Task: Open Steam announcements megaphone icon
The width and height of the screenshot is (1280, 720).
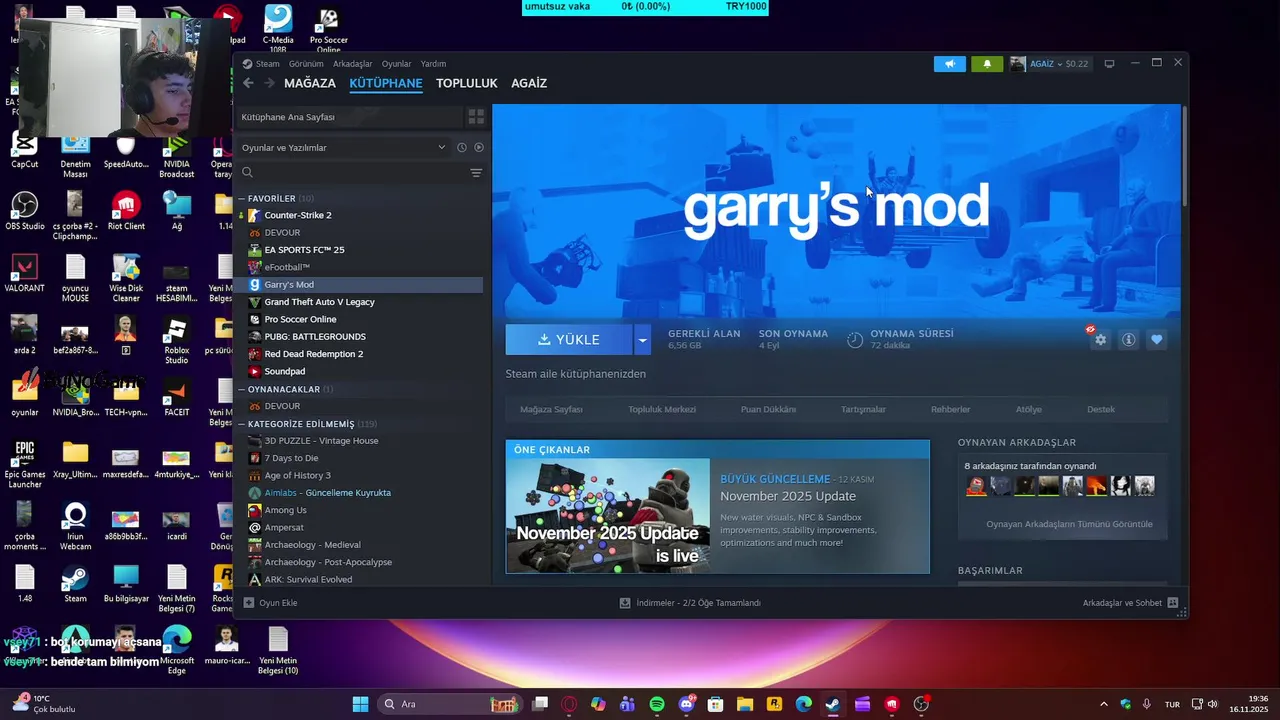Action: click(x=950, y=64)
